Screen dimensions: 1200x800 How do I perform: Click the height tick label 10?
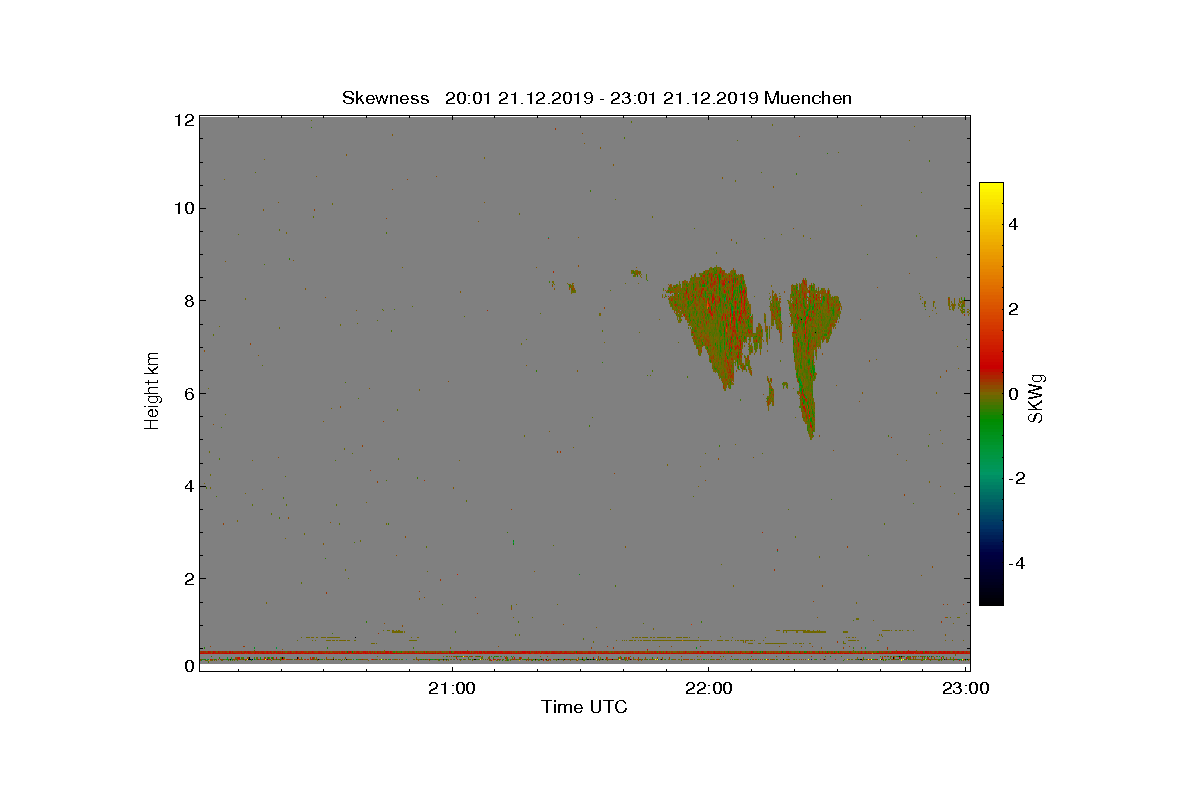click(x=183, y=208)
